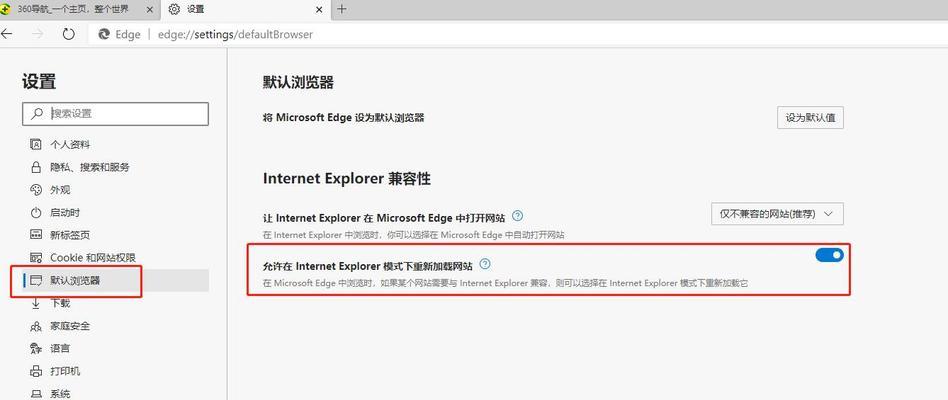Click the browser forward arrow
Screen dimensions: 948x400
(37, 34)
